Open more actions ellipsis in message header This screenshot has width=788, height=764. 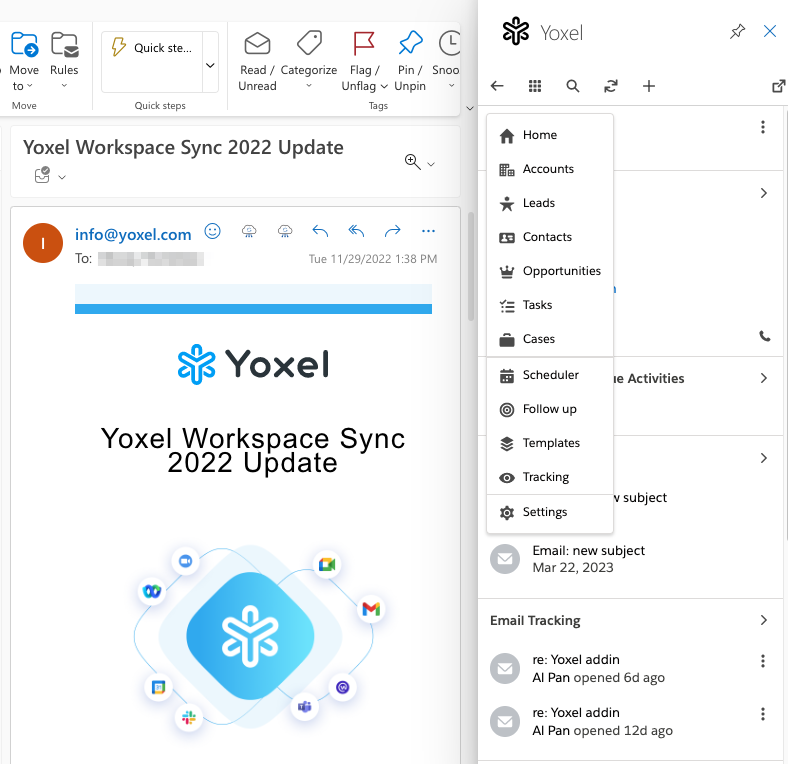tap(428, 231)
